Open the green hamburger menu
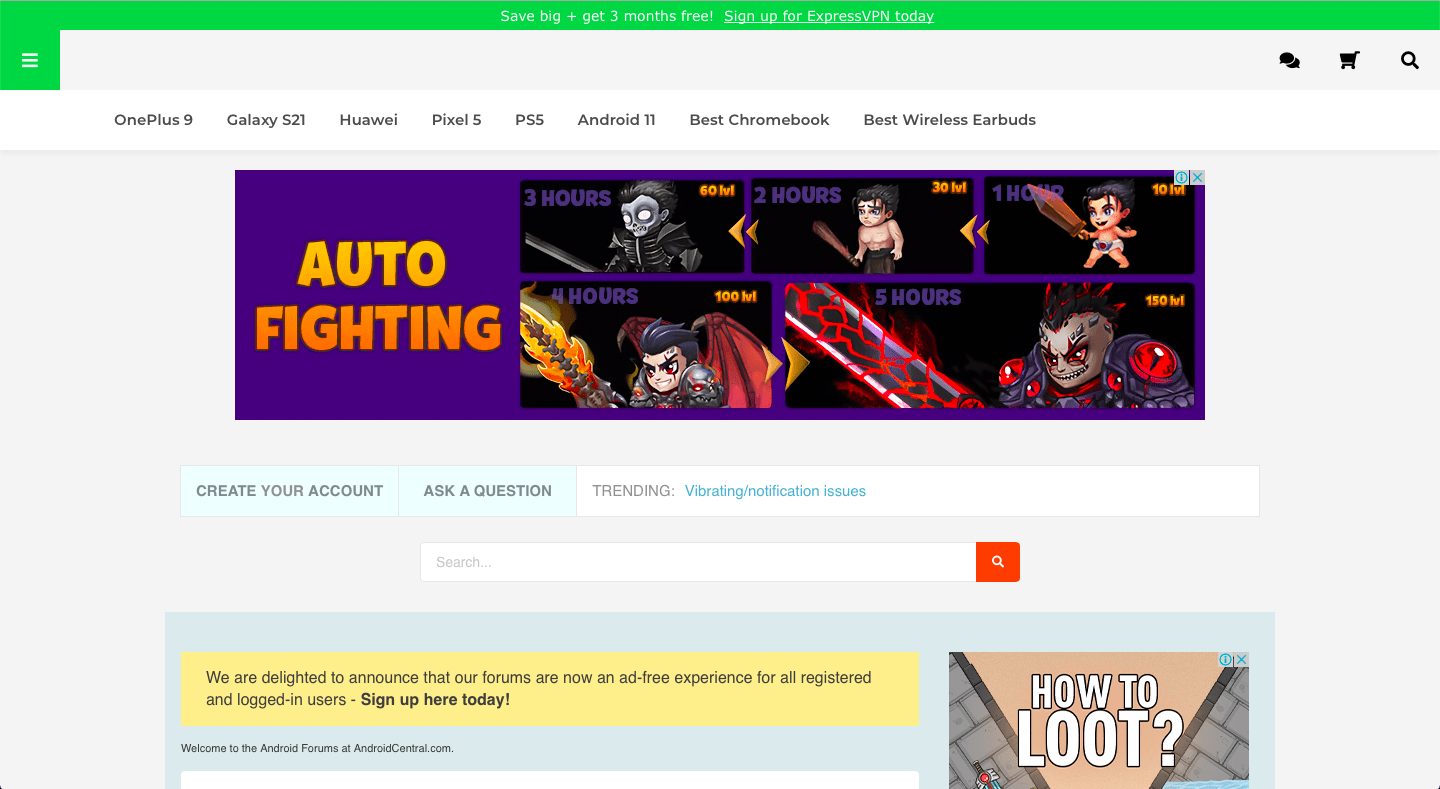Image resolution: width=1440 pixels, height=789 pixels. click(30, 60)
